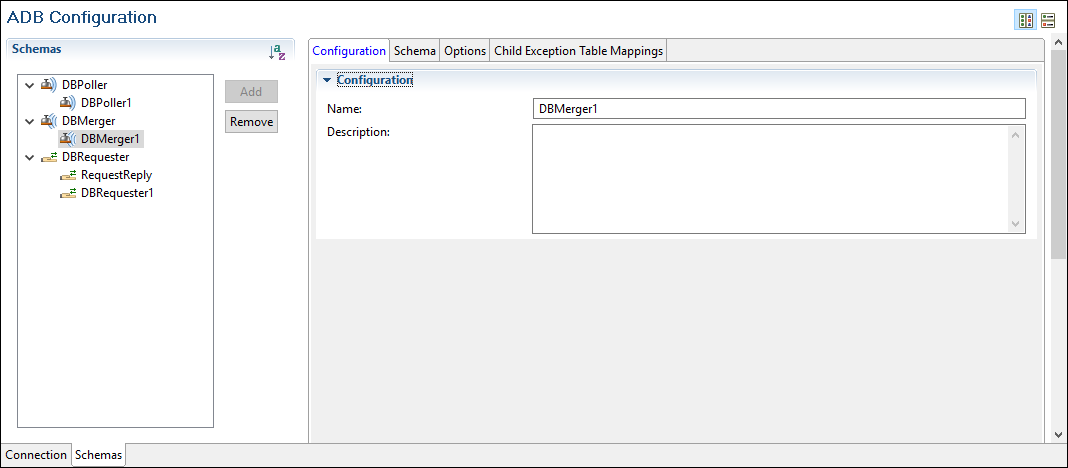Click the DBMerger node icon
The height and width of the screenshot is (468, 1068).
click(49, 121)
